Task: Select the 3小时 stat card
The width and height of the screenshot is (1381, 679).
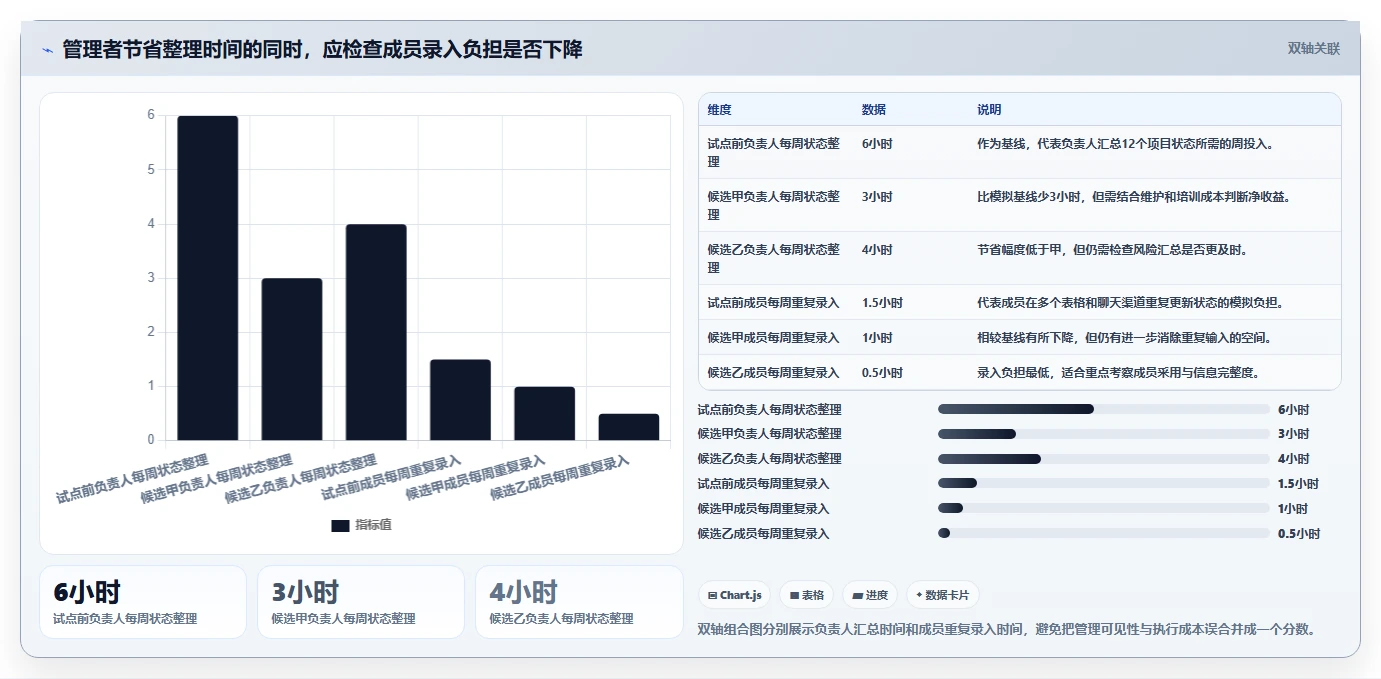Action: click(361, 602)
